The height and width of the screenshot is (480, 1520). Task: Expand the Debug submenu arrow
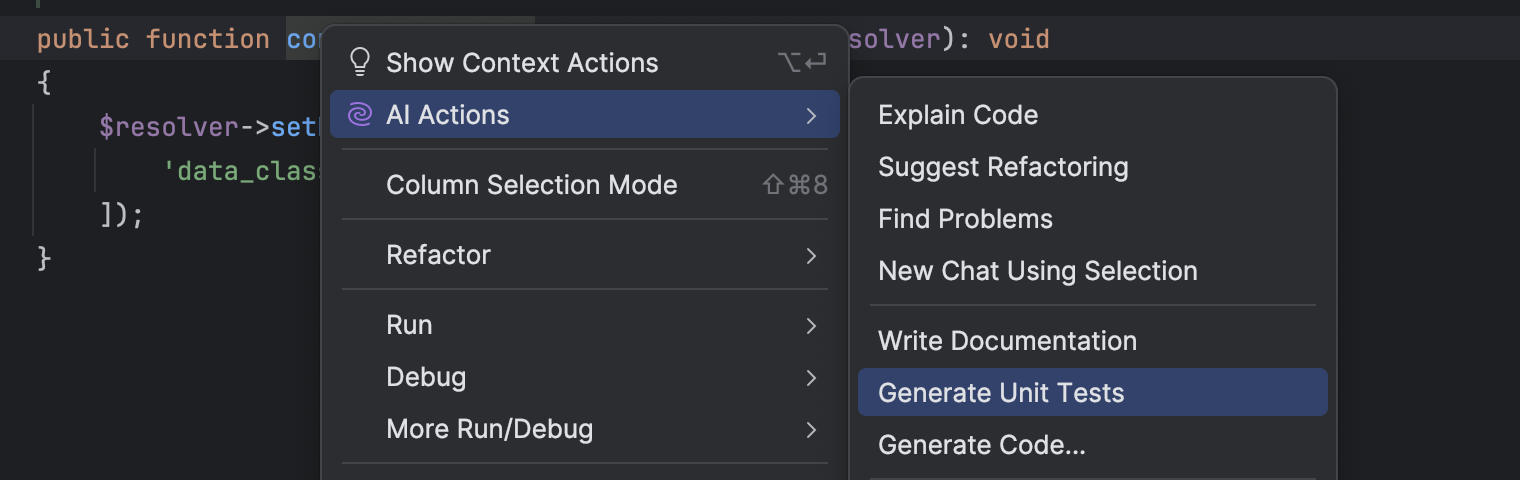click(811, 377)
